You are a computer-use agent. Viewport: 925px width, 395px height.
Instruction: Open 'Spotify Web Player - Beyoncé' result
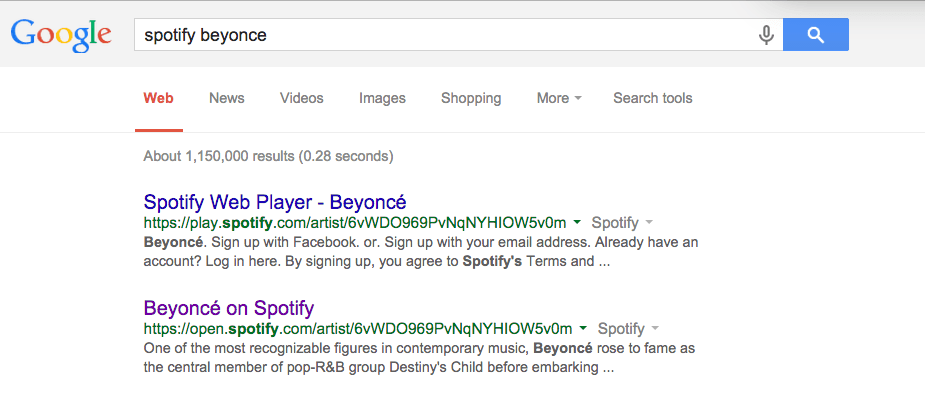[x=275, y=202]
